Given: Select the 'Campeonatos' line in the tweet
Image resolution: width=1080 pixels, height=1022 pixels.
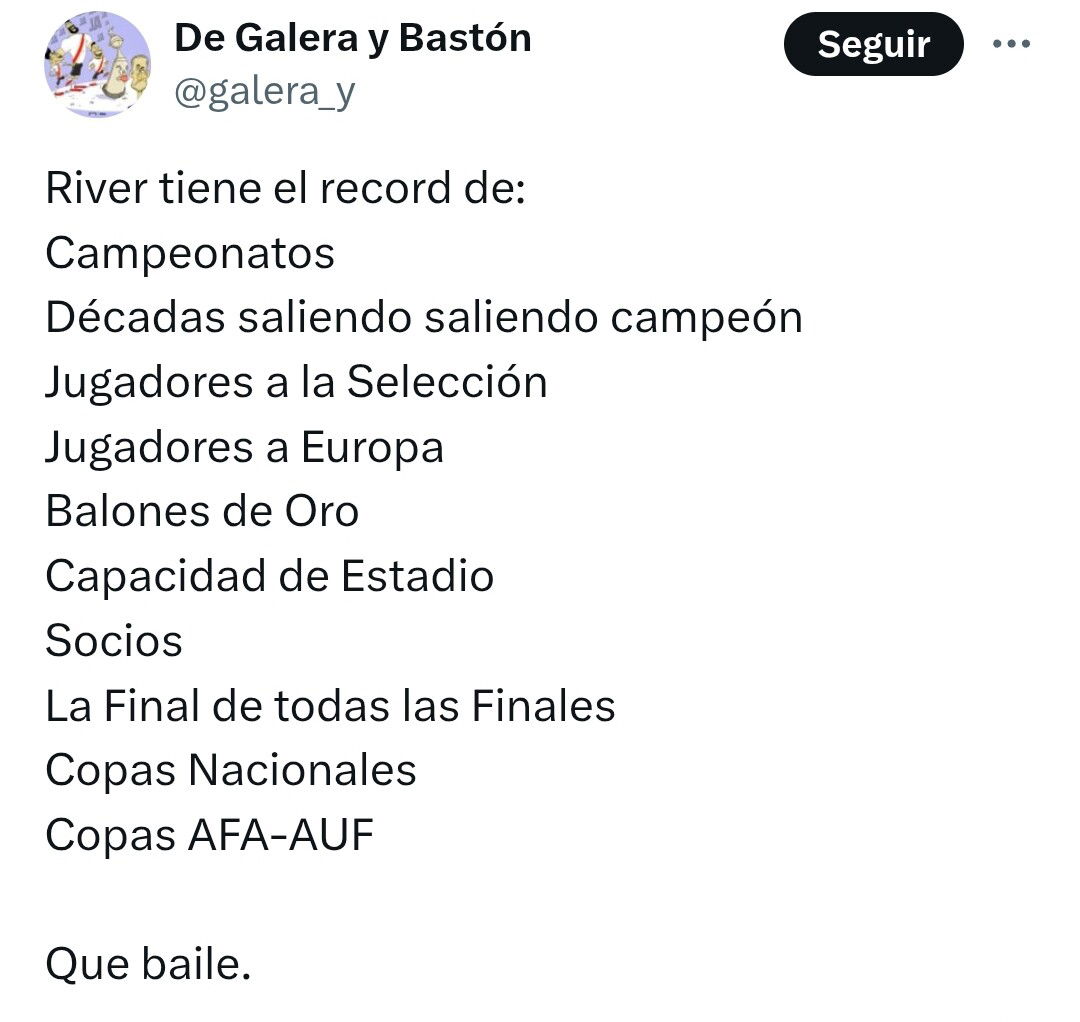Looking at the screenshot, I should (190, 253).
